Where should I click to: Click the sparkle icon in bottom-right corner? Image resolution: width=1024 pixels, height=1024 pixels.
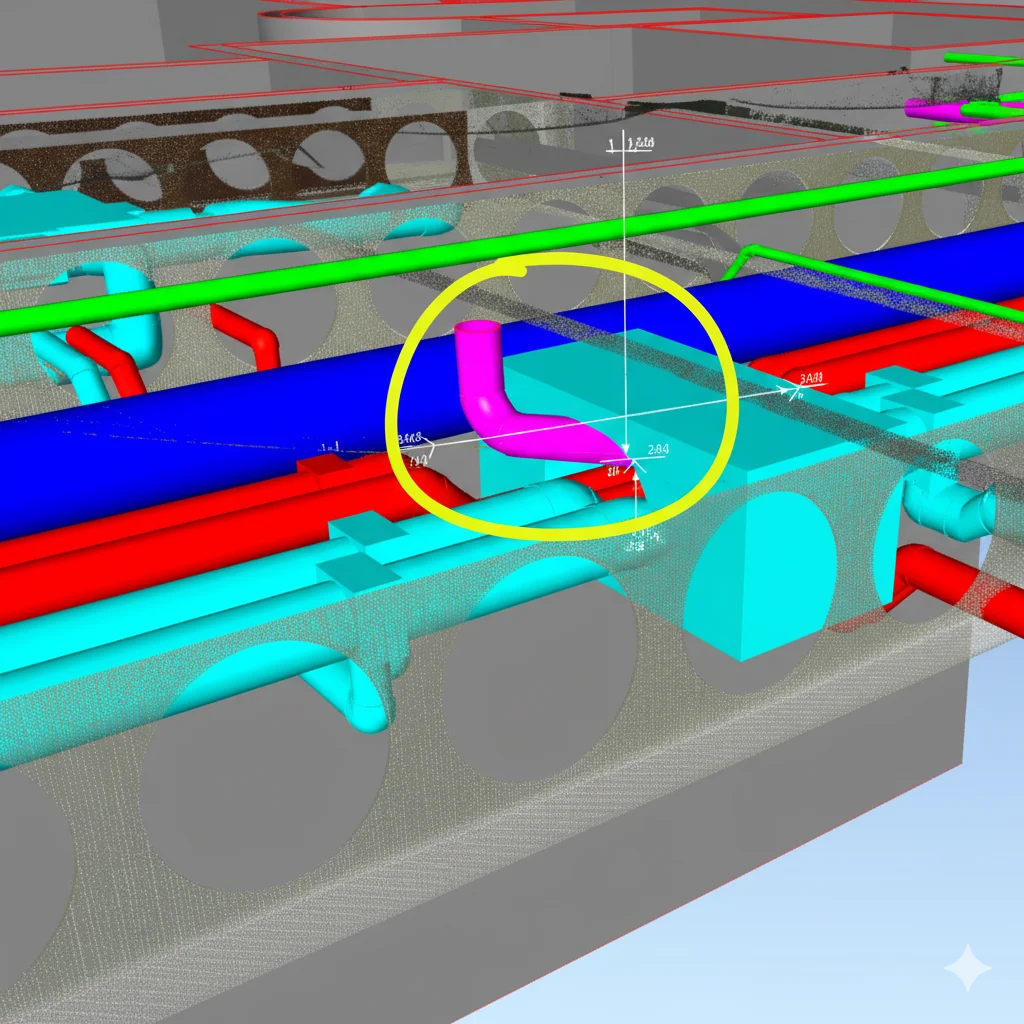[967, 967]
